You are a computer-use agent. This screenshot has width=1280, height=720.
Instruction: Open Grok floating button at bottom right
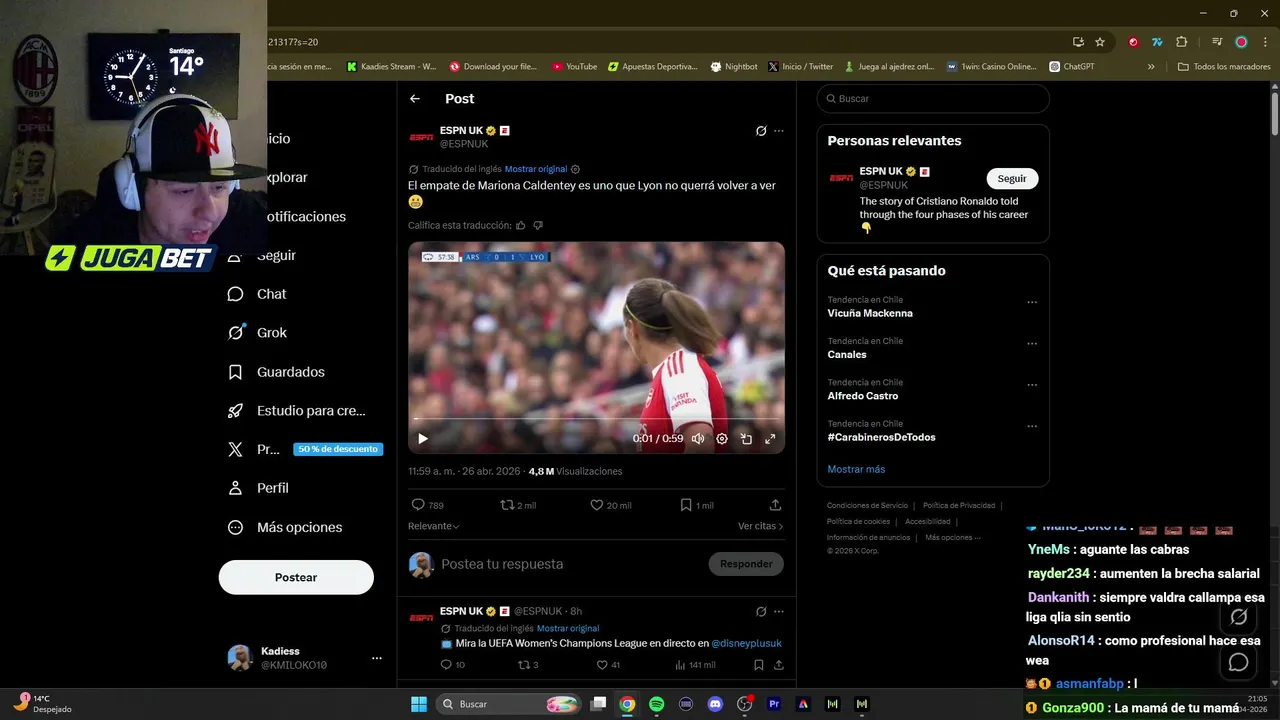click(1239, 617)
